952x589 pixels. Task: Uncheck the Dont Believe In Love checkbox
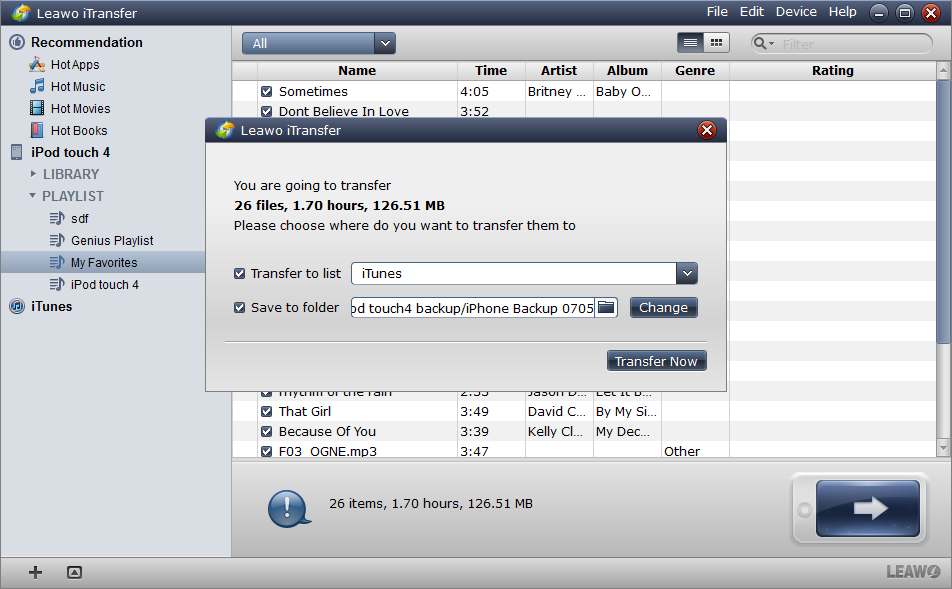[266, 112]
